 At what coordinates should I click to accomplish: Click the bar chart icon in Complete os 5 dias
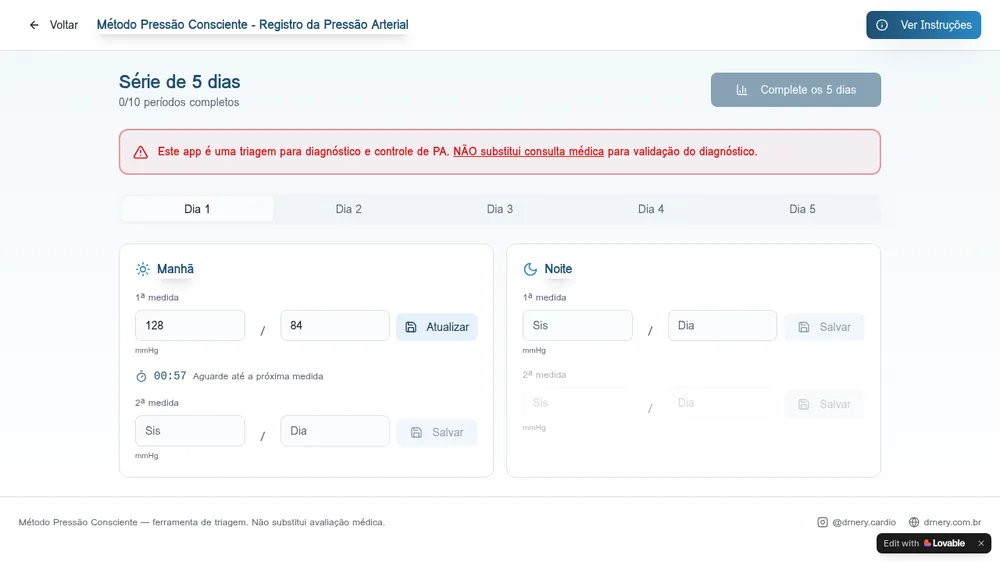(742, 90)
